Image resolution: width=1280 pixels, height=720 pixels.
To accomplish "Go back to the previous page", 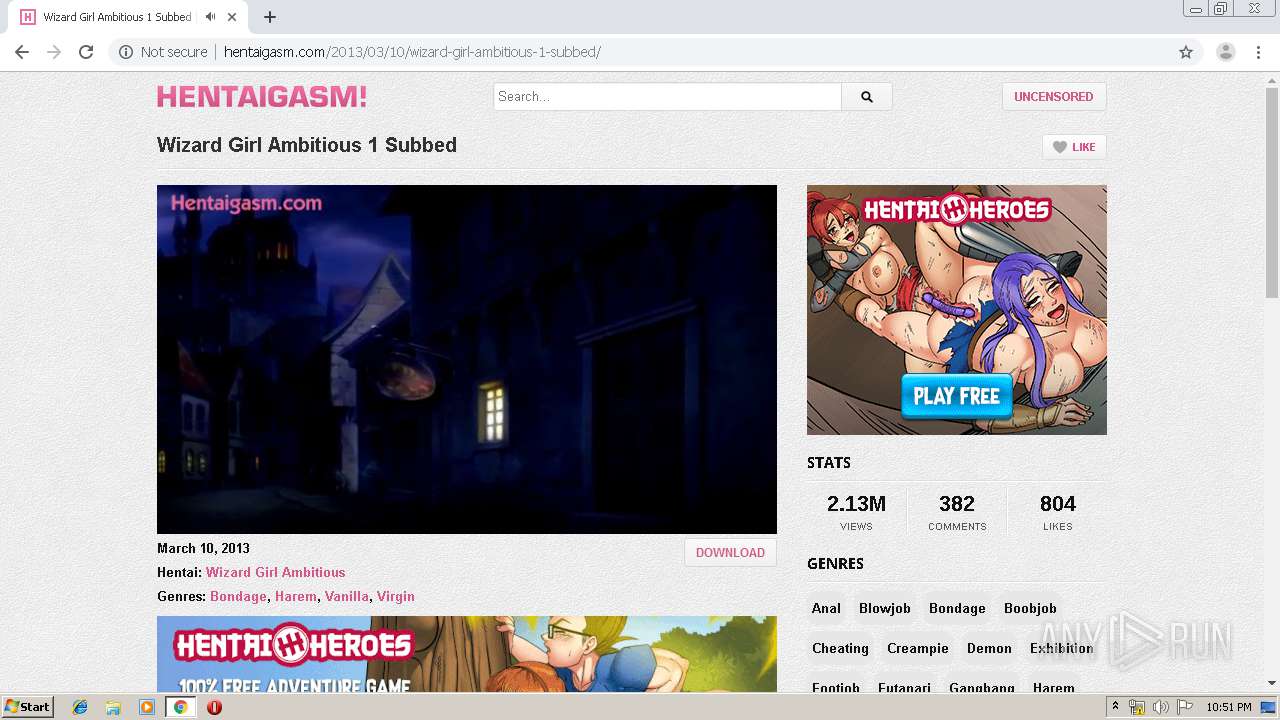I will coord(21,52).
